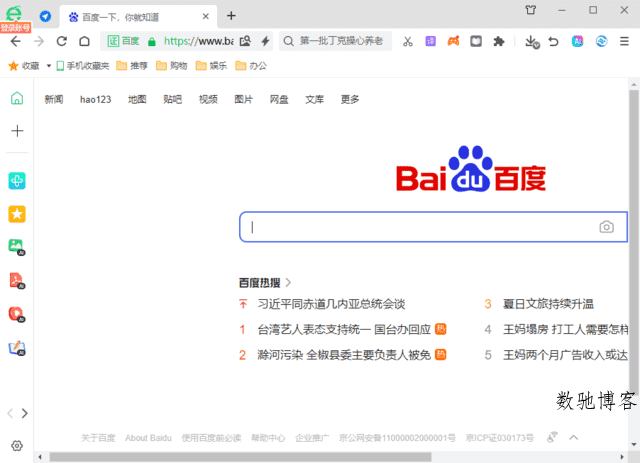This screenshot has height=463, width=640.
Task: Open the red AI video sidebar tool
Action: [x=17, y=314]
